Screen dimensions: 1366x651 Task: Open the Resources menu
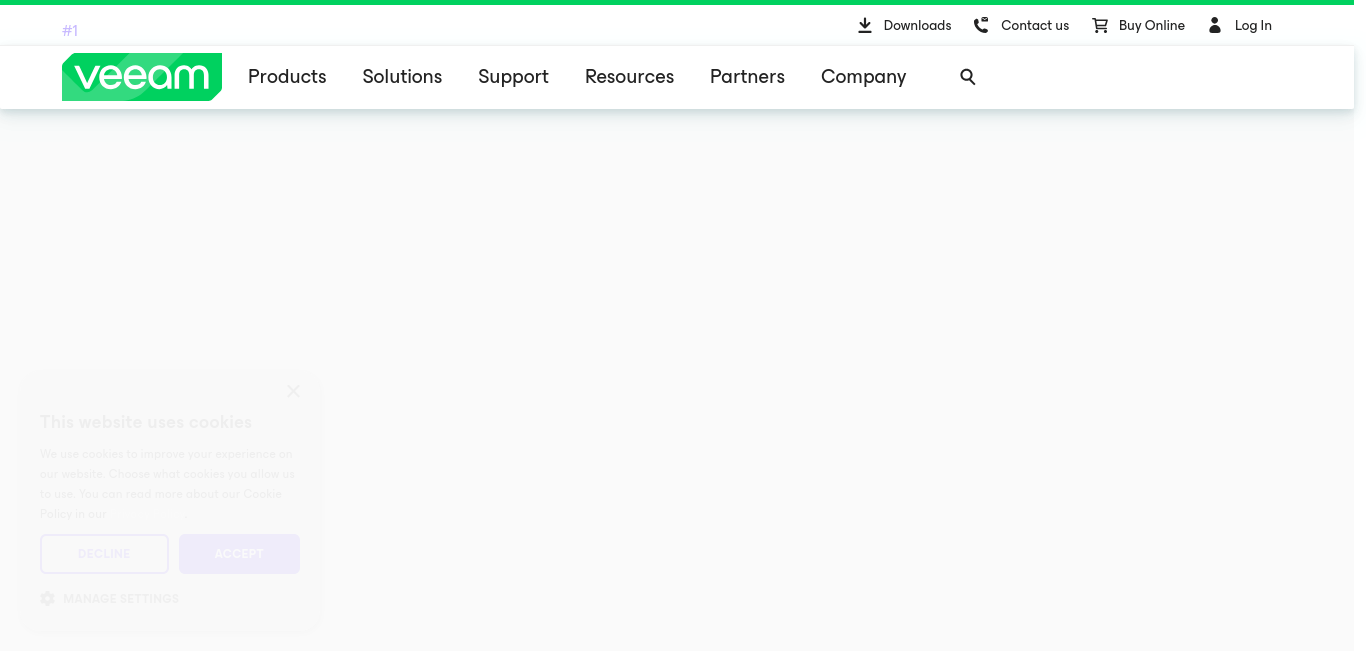[x=629, y=77]
